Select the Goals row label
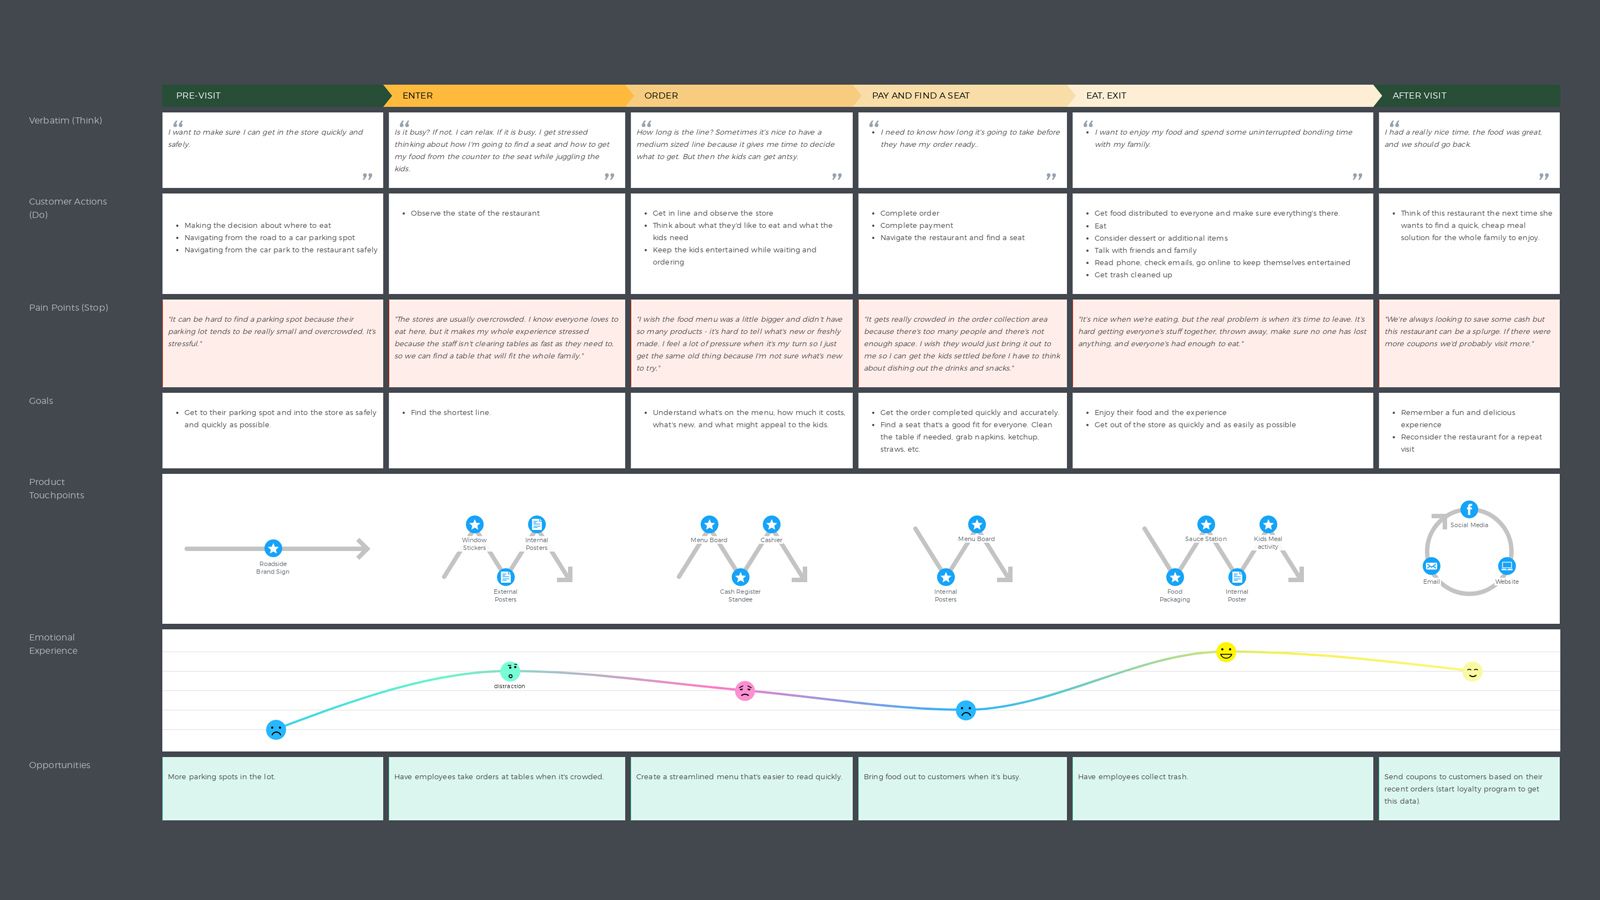 pos(41,400)
